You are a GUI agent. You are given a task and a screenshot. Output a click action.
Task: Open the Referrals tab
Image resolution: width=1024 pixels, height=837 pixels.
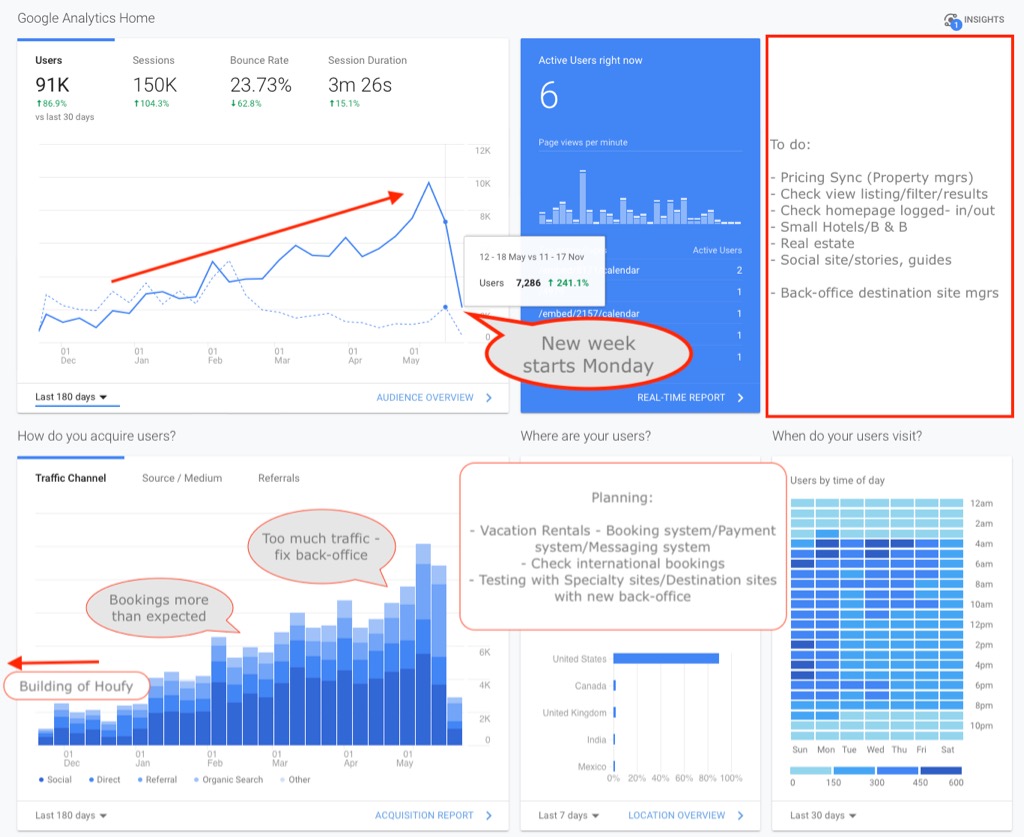tap(278, 478)
